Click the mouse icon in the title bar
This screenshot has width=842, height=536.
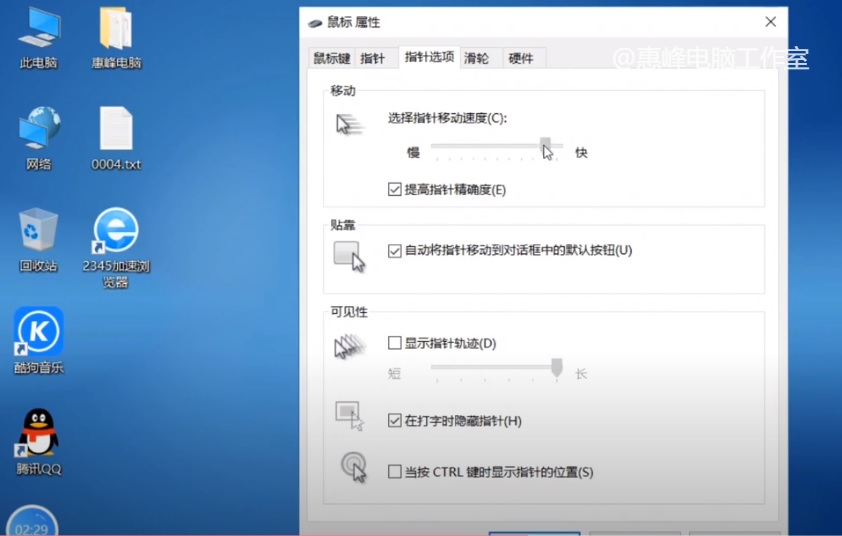[x=315, y=23]
